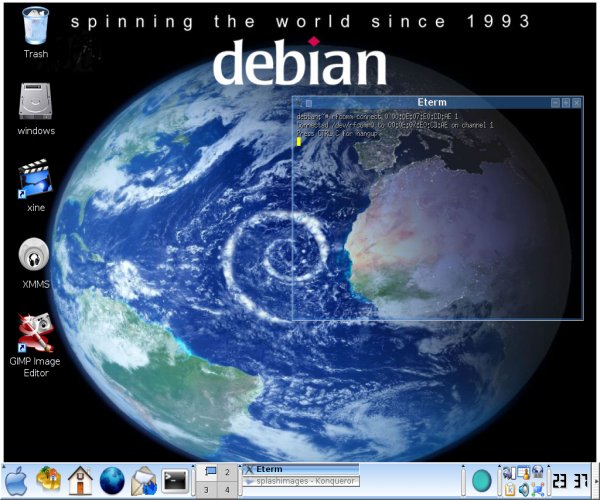Click the desktop access icon beside the Apple menu

click(x=49, y=479)
